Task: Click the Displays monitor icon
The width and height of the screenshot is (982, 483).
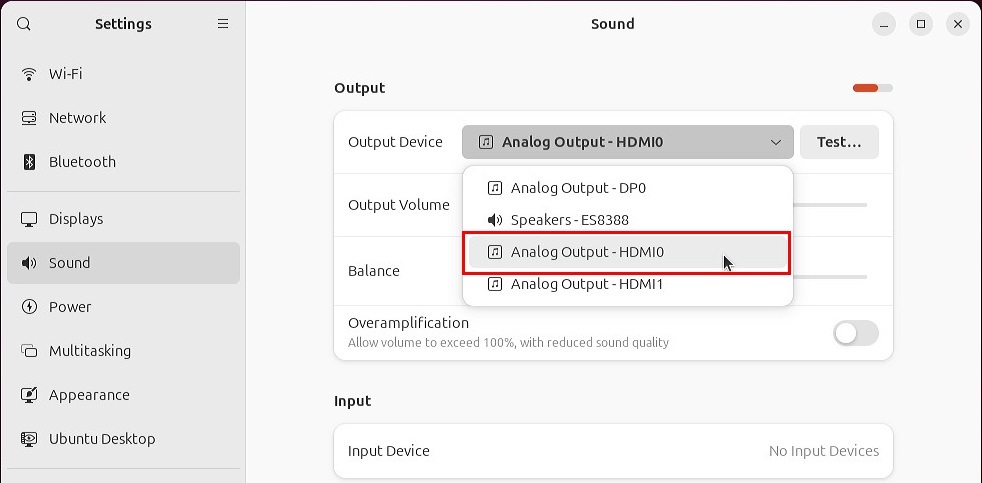Action: [29, 219]
